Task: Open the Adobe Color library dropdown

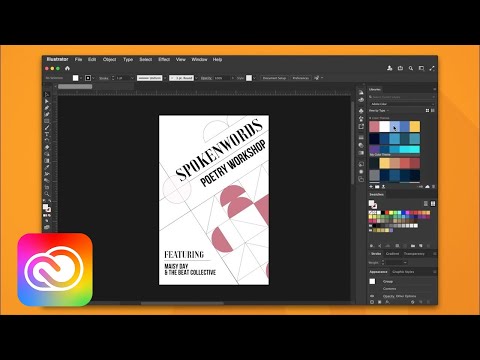Action: pos(402,104)
